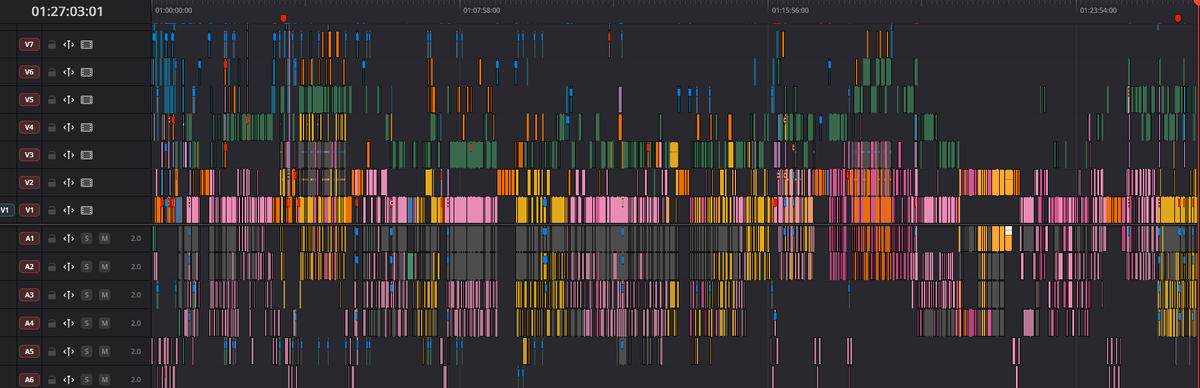
Task: Disable video track V7 visibility
Action: pyautogui.click(x=87, y=45)
